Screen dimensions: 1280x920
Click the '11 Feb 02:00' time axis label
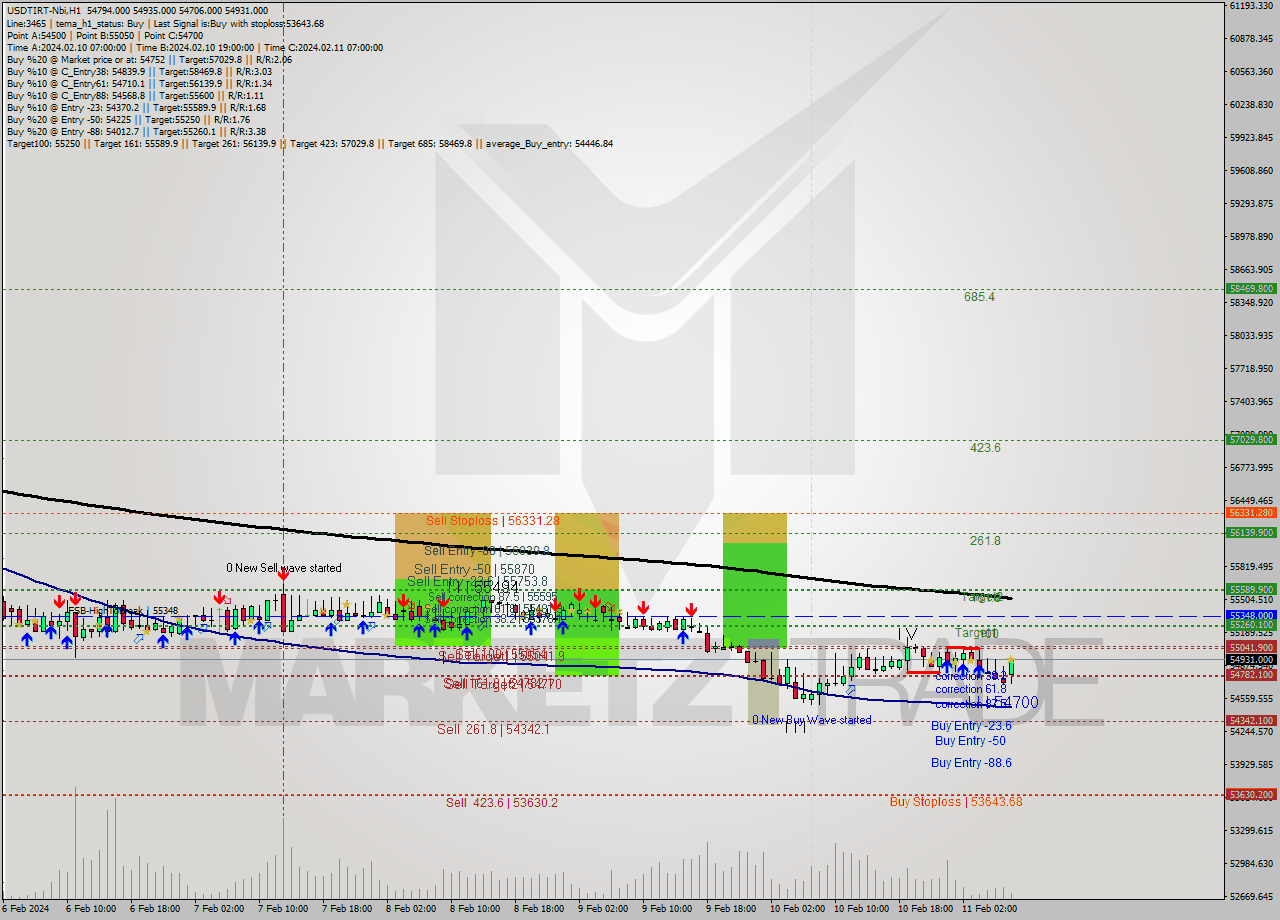pos(989,909)
